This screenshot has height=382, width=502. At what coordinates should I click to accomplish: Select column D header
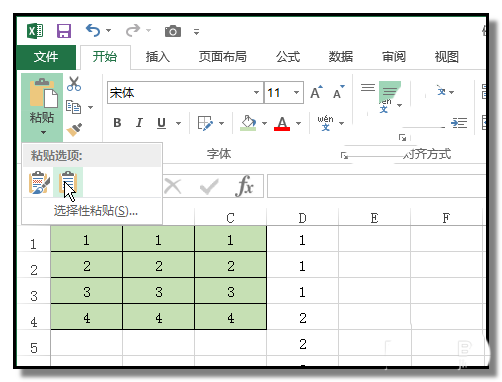[302, 218]
